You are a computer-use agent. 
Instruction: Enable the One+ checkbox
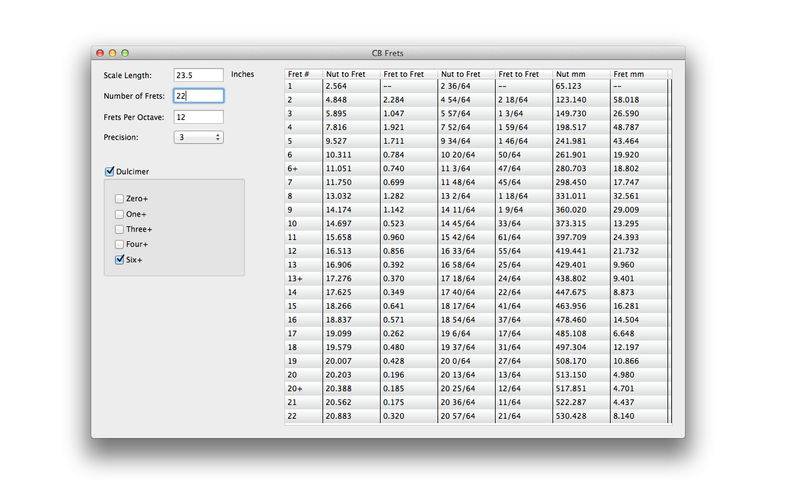pos(119,214)
